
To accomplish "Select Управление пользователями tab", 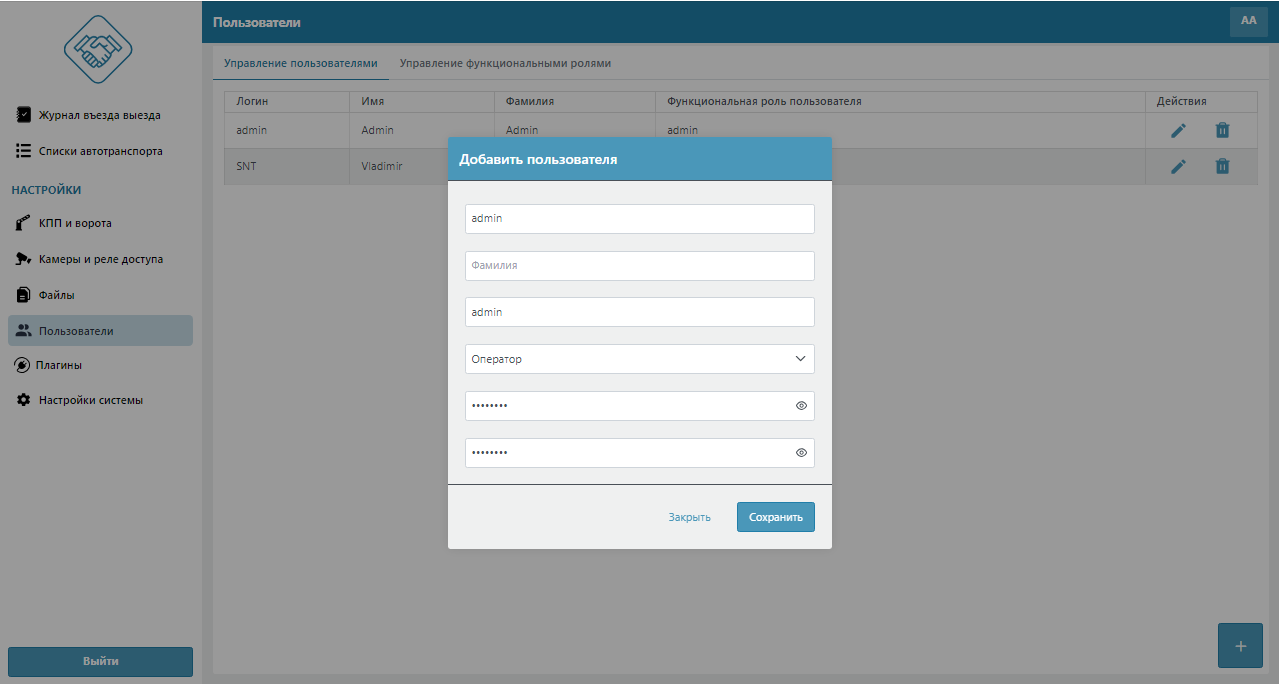I will (300, 63).
